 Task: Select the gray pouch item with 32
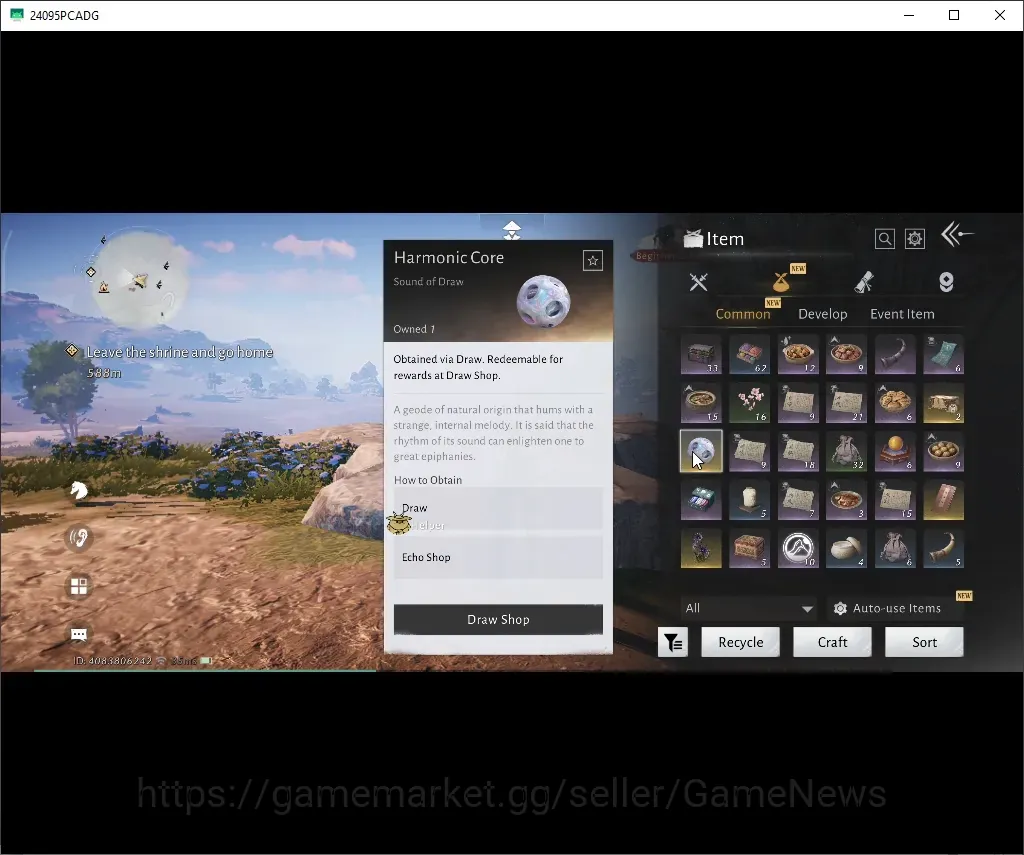[846, 451]
